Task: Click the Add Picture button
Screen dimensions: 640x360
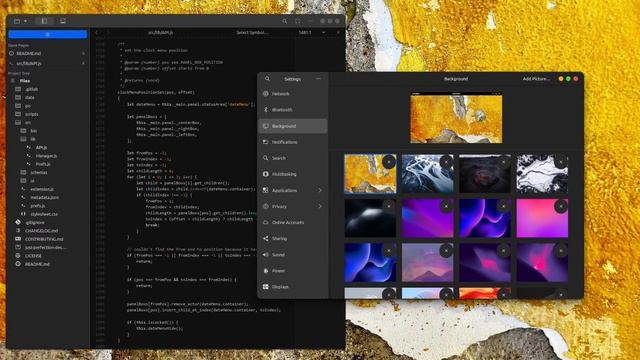Action: (x=536, y=79)
